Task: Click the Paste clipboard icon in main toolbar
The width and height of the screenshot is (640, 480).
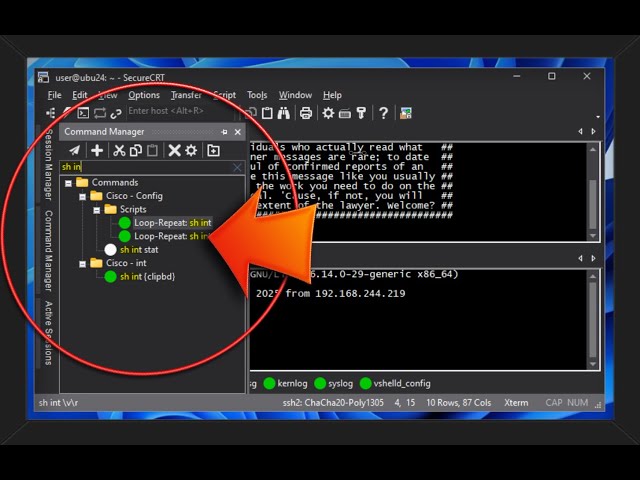Action: pyautogui.click(x=267, y=113)
